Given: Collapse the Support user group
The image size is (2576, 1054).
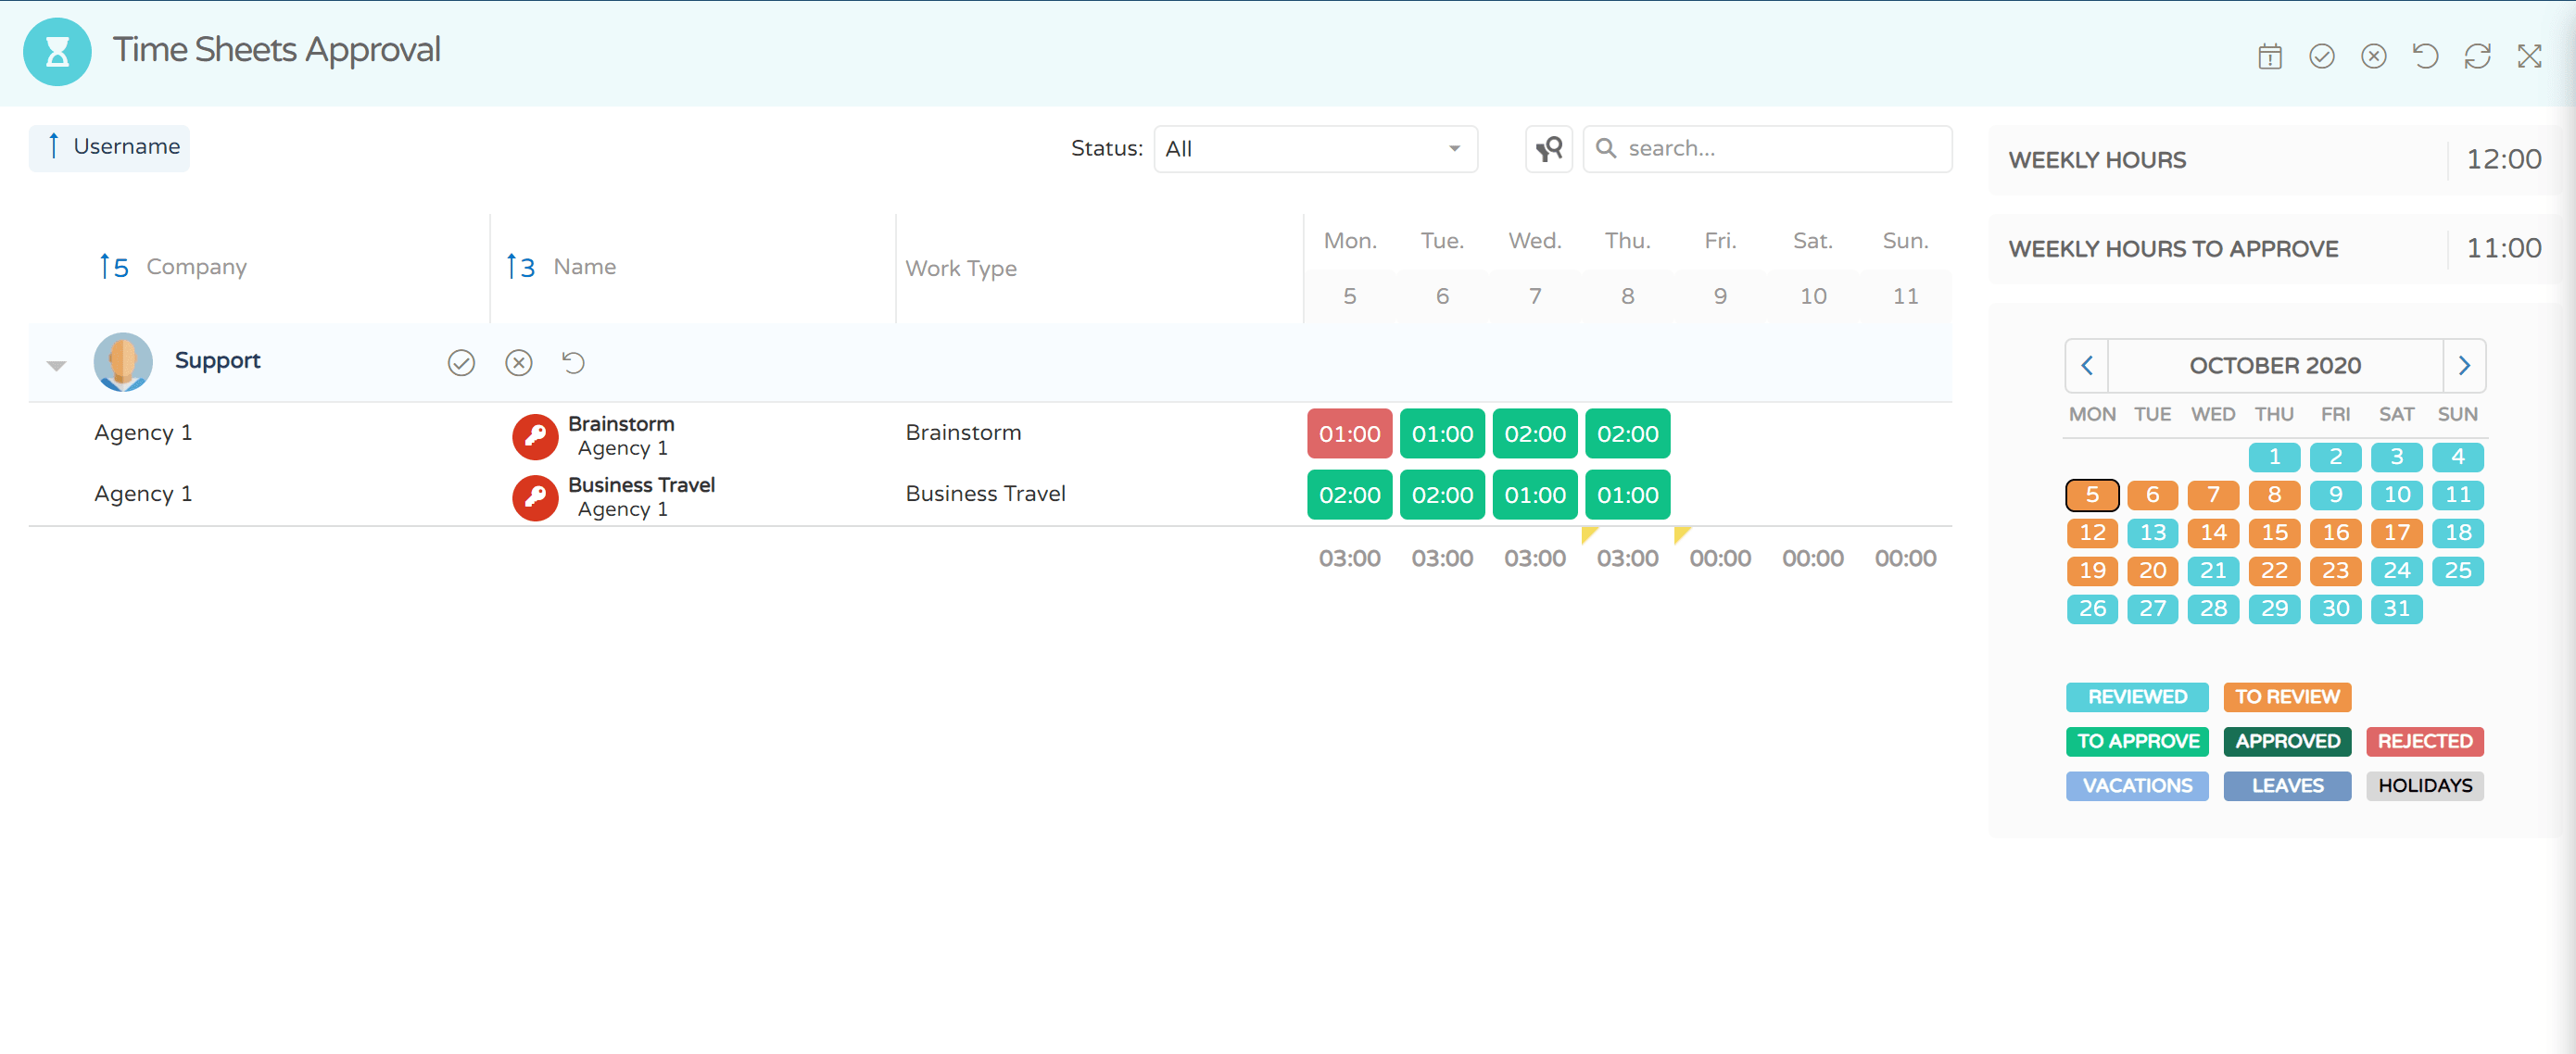Looking at the screenshot, I should [57, 365].
